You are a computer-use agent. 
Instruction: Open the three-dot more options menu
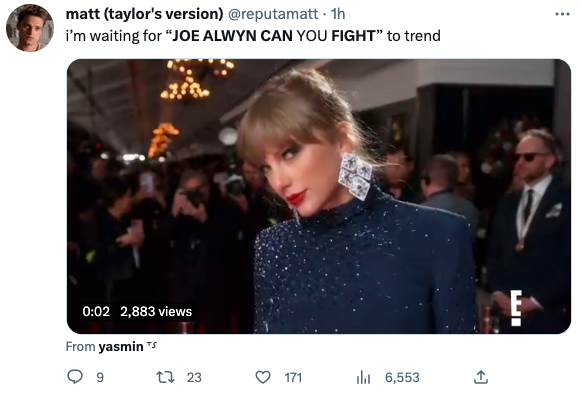[x=562, y=14]
